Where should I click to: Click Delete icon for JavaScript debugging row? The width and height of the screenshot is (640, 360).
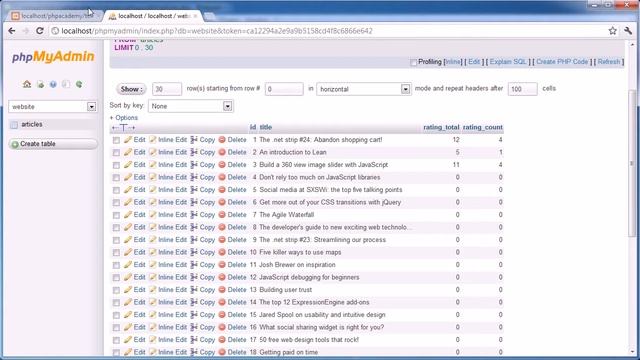[222, 277]
